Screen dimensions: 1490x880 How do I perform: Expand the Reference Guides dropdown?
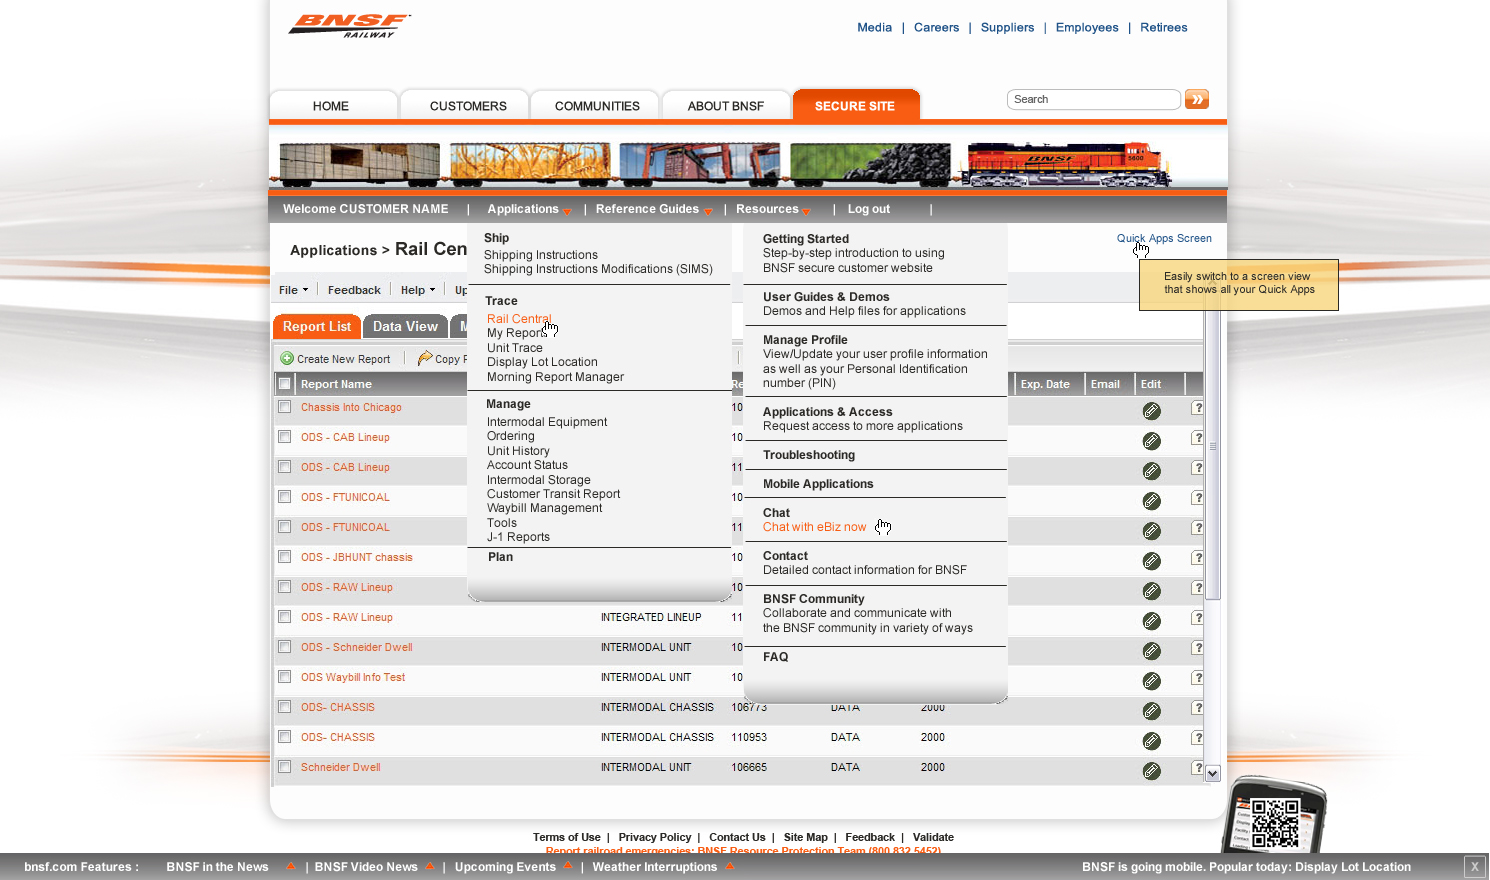click(x=654, y=209)
